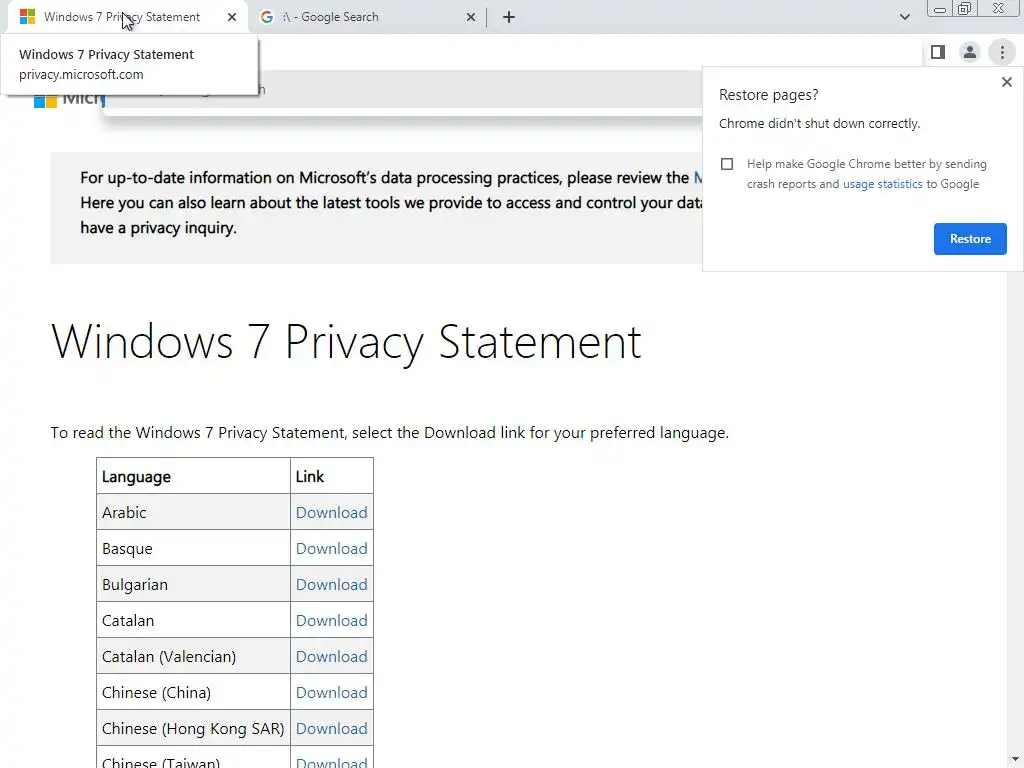Toggle the Chrome side panel icon

(938, 52)
